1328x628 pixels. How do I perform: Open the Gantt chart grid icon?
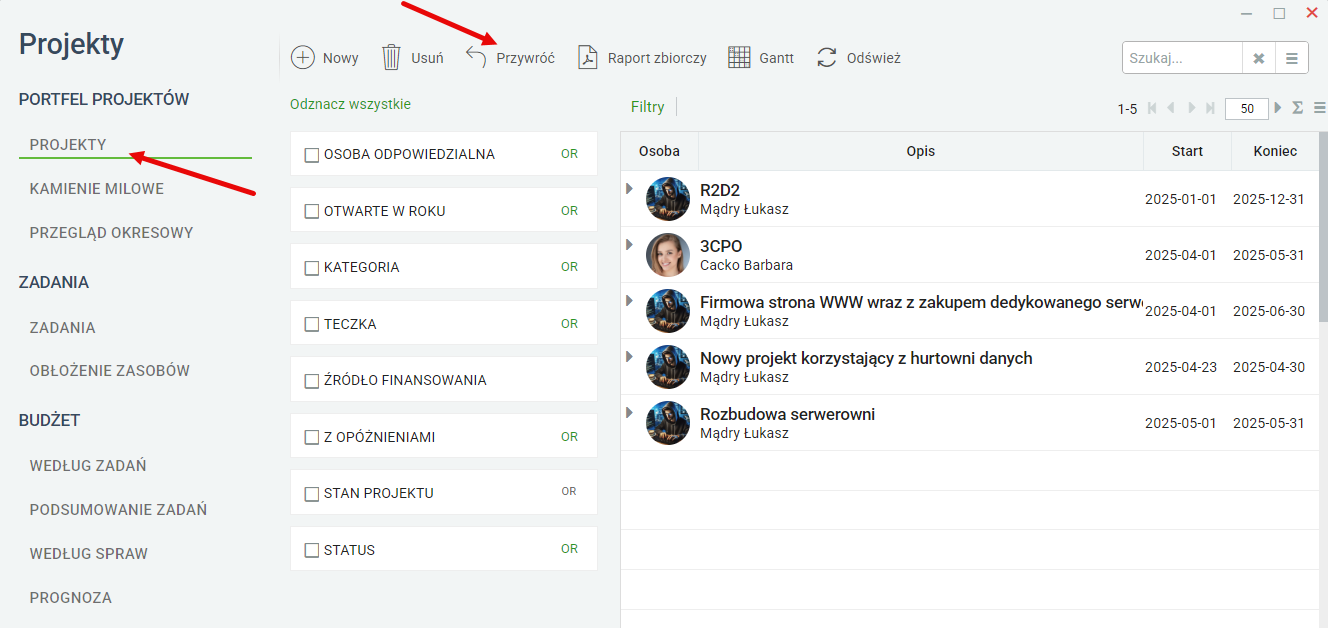(739, 58)
